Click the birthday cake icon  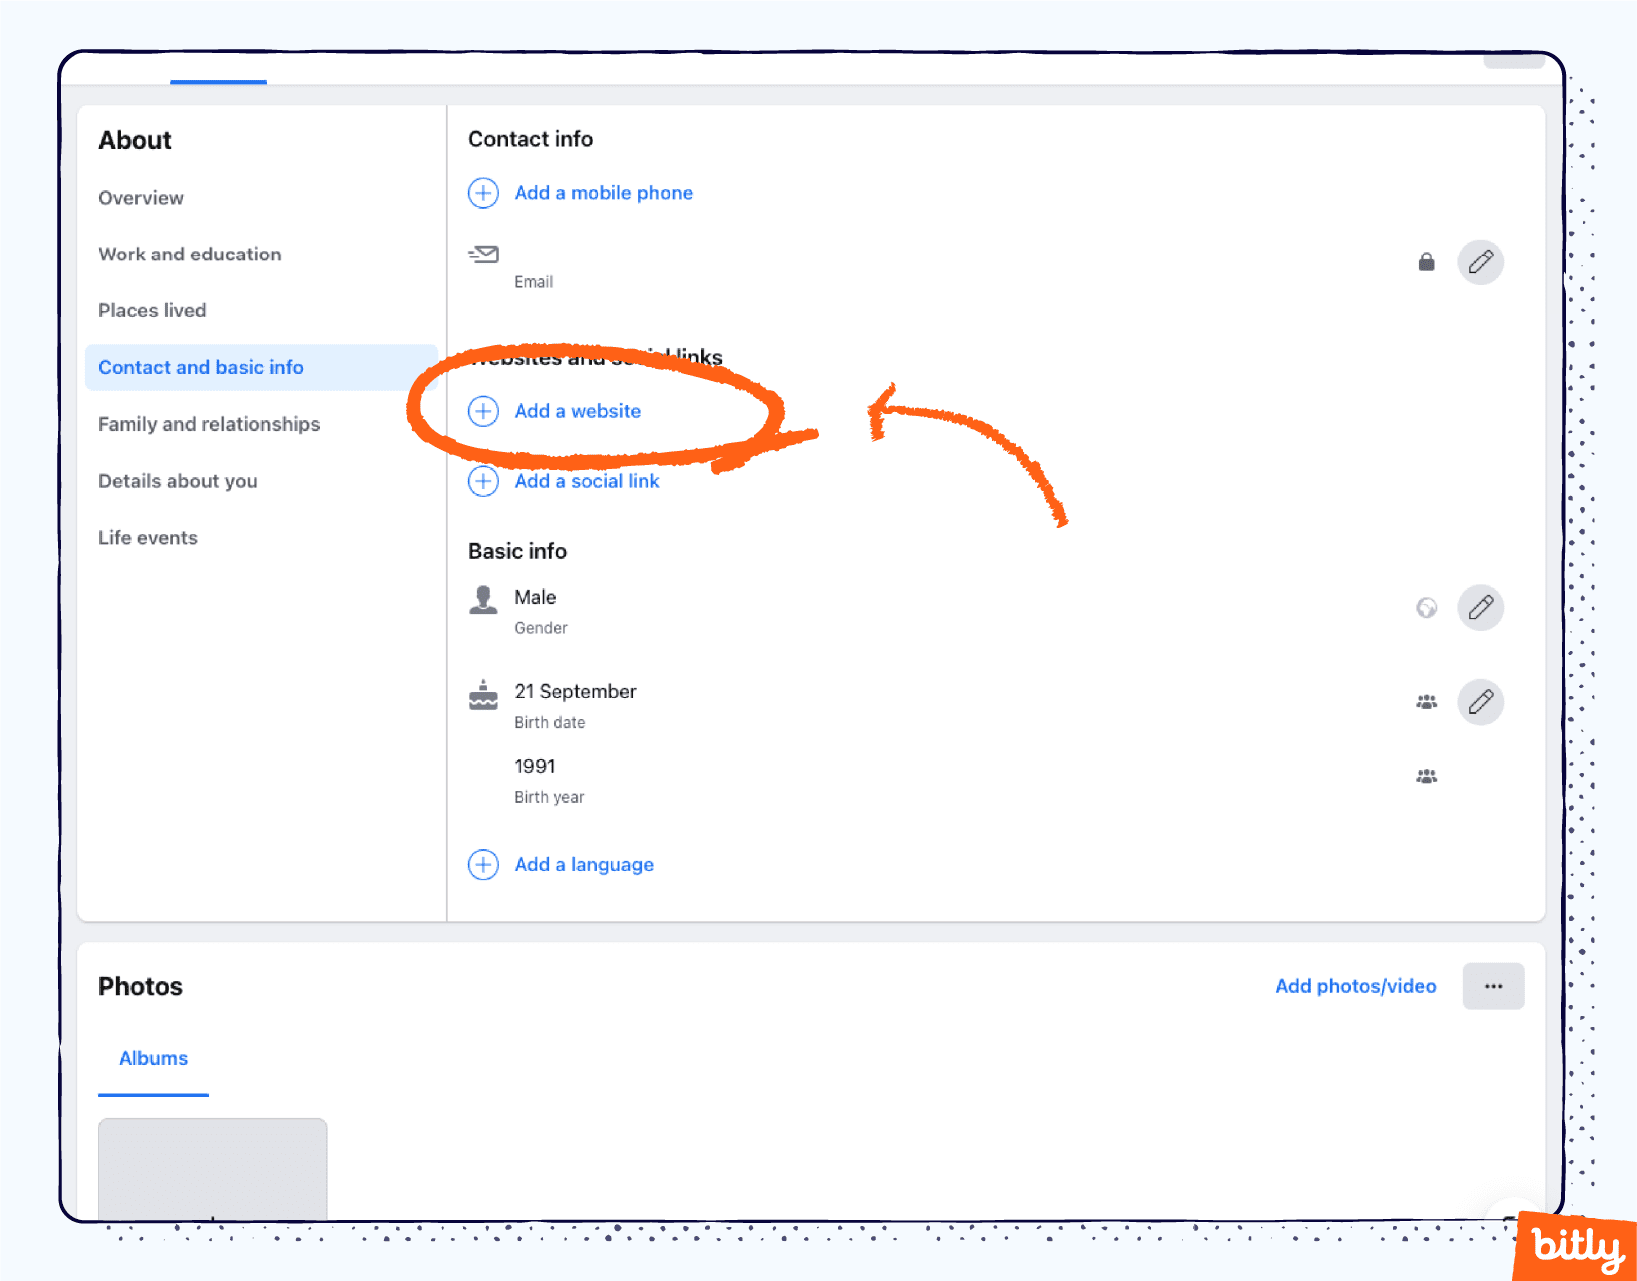pos(483,695)
